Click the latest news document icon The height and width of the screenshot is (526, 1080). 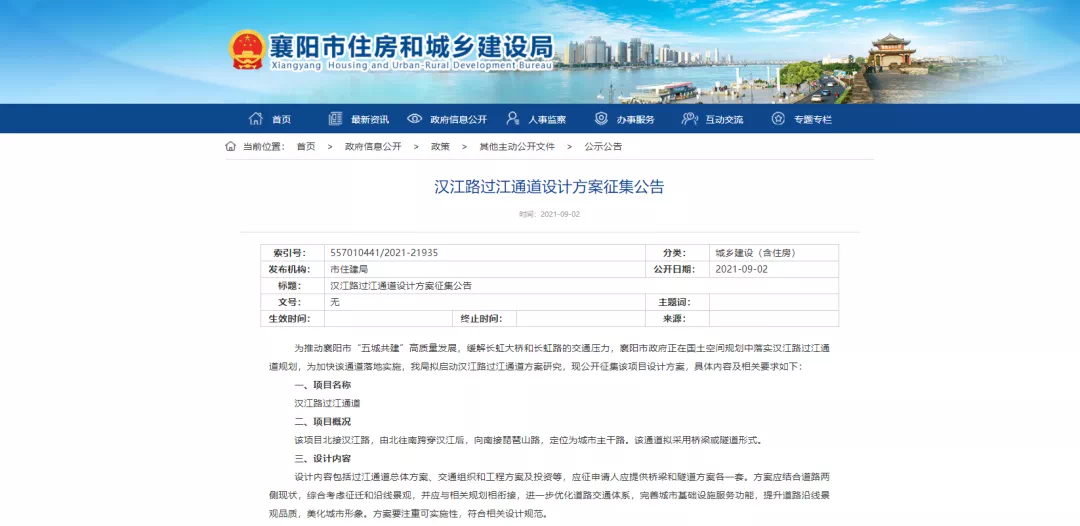click(335, 118)
